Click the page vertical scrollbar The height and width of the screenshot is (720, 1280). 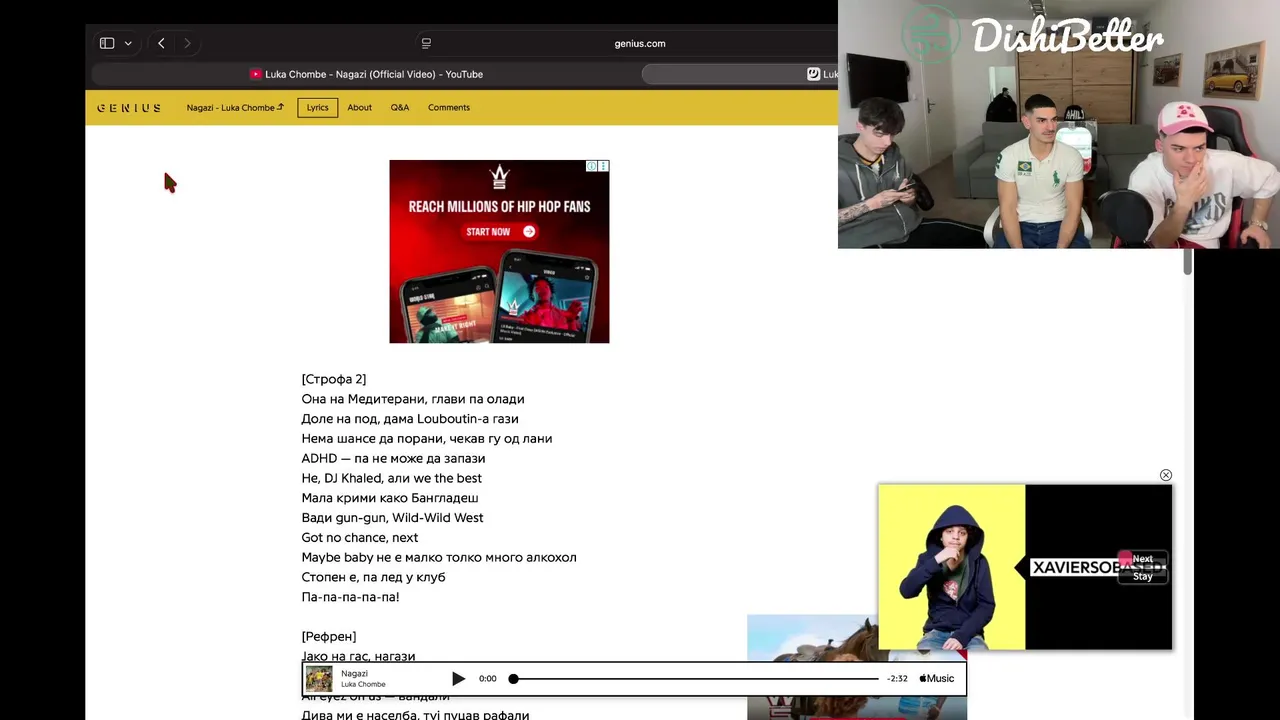[x=1188, y=262]
